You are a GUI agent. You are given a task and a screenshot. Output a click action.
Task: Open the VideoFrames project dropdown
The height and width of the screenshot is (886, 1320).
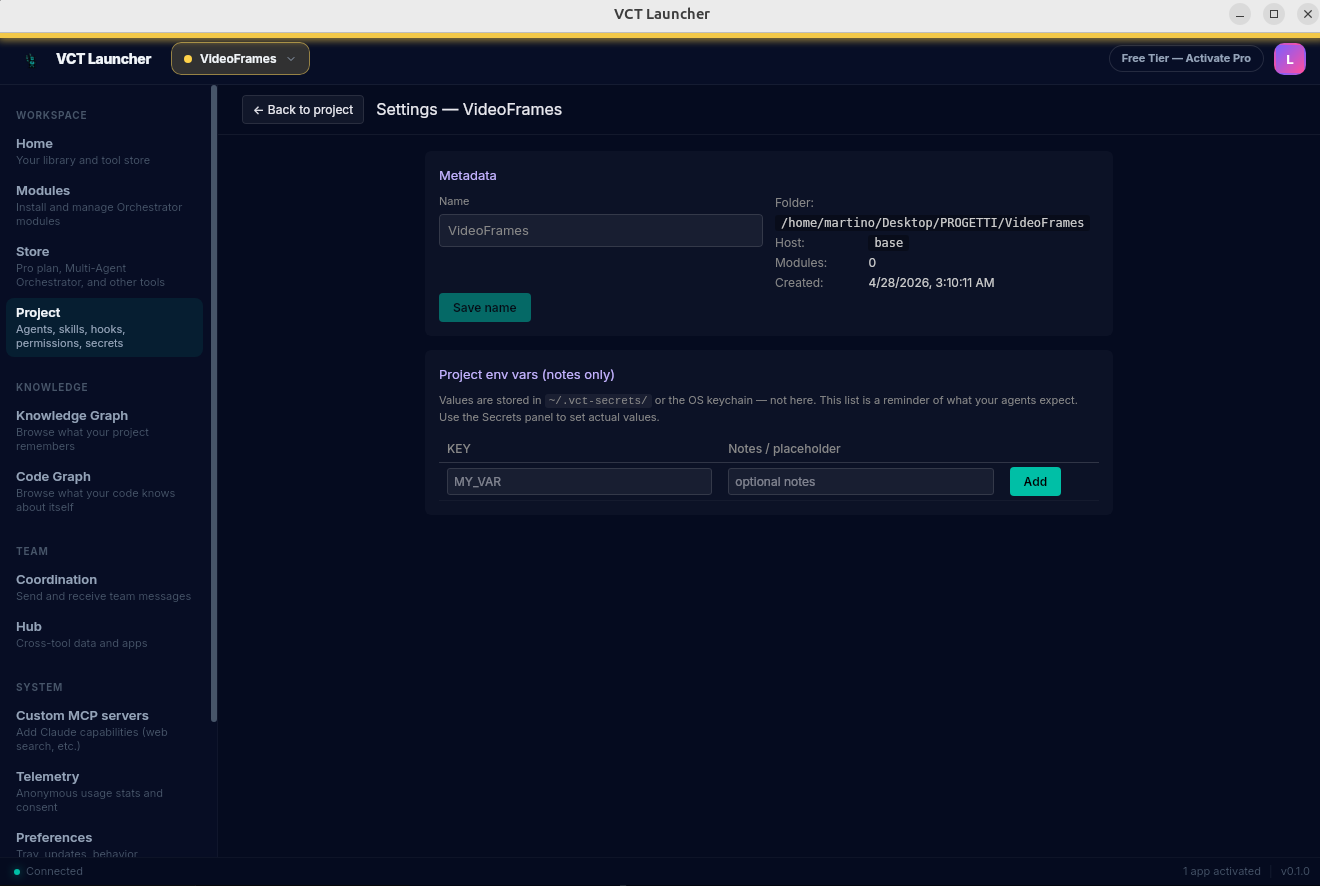point(240,59)
